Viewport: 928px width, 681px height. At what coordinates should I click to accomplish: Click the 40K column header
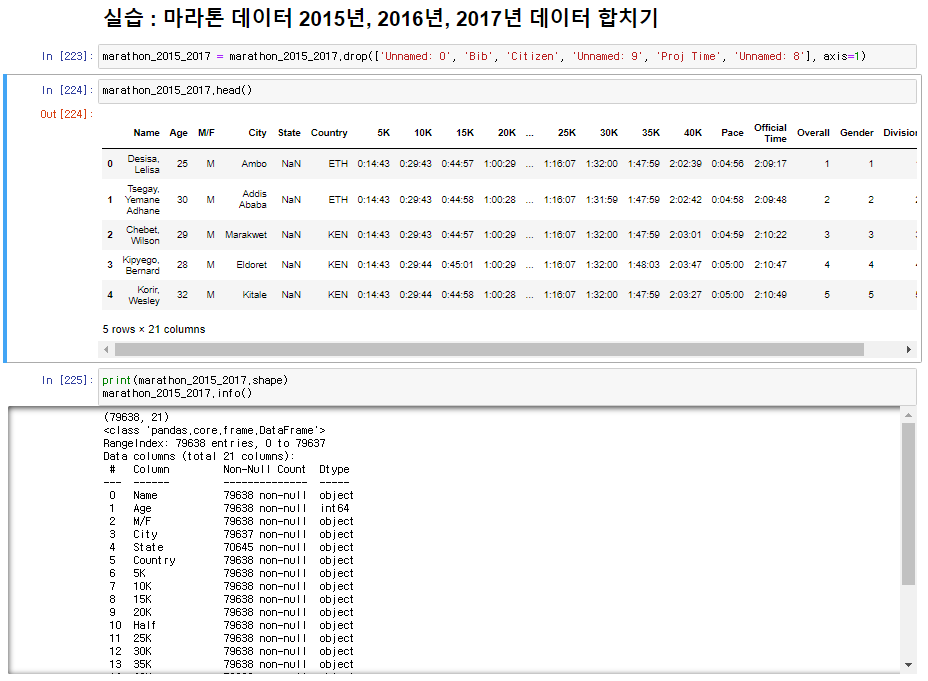(692, 133)
